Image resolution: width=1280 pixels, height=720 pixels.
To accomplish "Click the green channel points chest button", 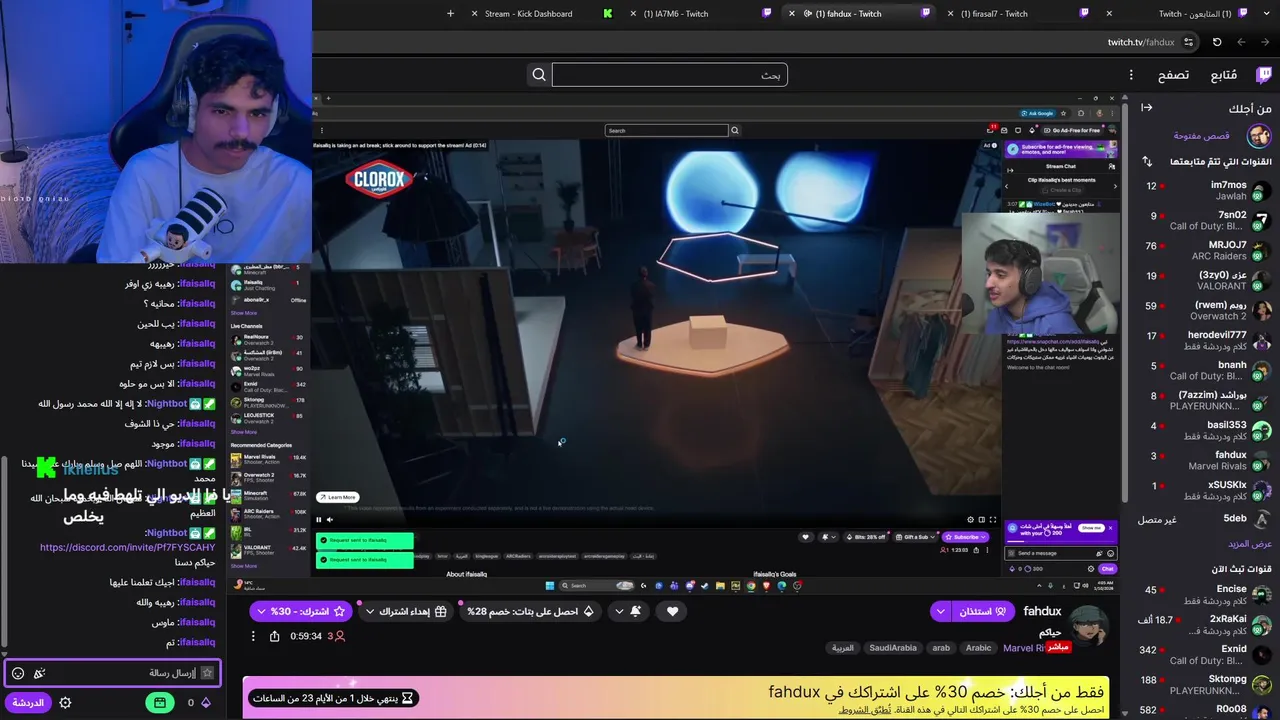I will (159, 703).
